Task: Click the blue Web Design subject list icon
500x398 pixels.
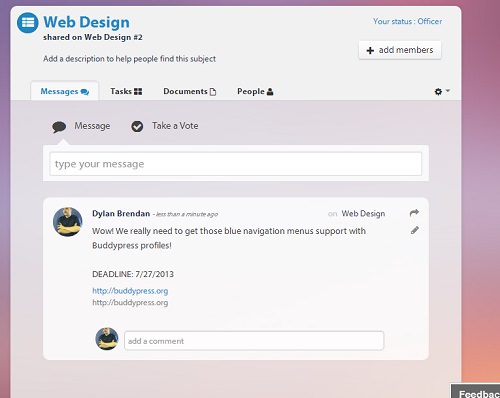Action: (28, 23)
